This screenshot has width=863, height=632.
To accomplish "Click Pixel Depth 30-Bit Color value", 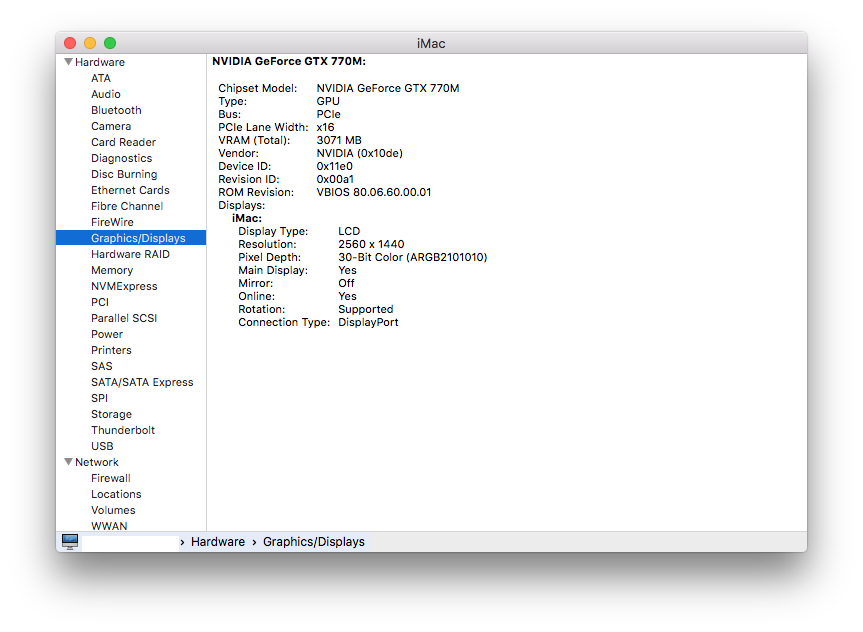I will pyautogui.click(x=412, y=257).
